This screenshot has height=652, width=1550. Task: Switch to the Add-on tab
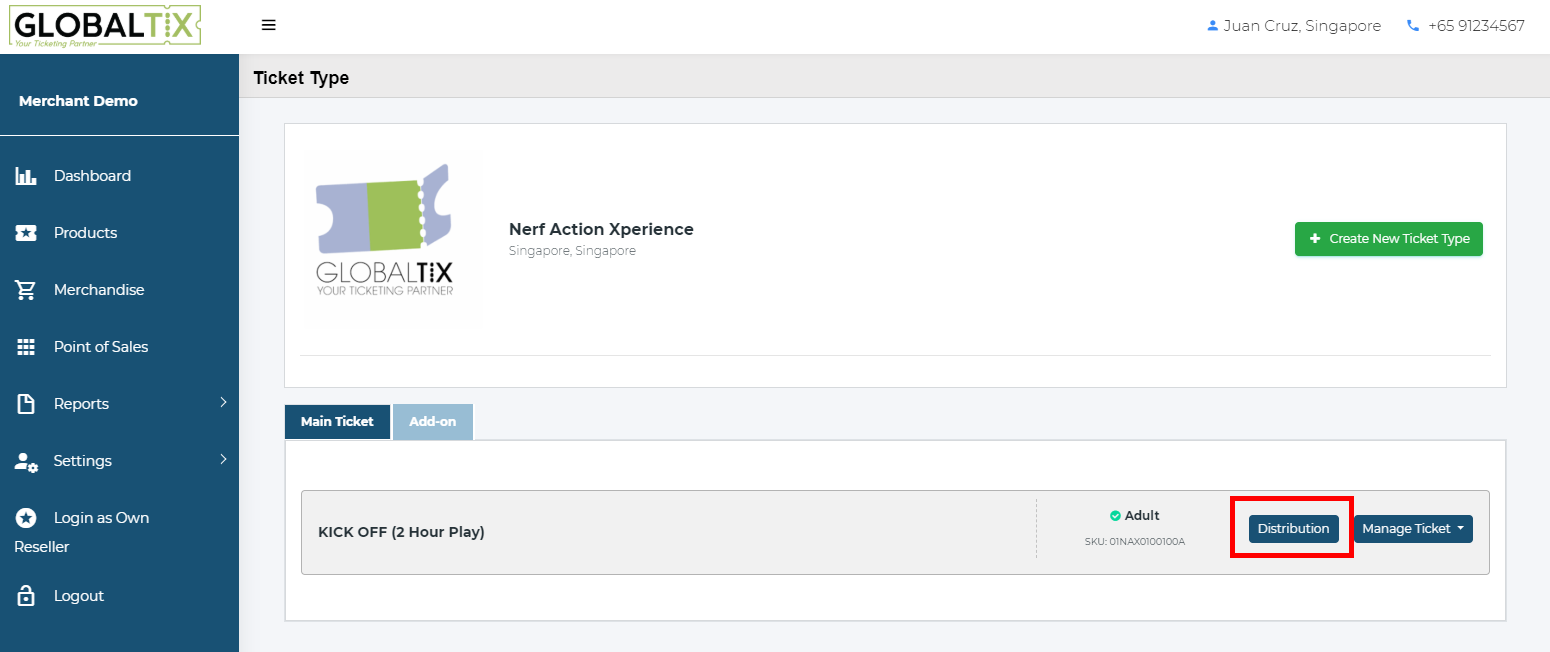coord(432,422)
